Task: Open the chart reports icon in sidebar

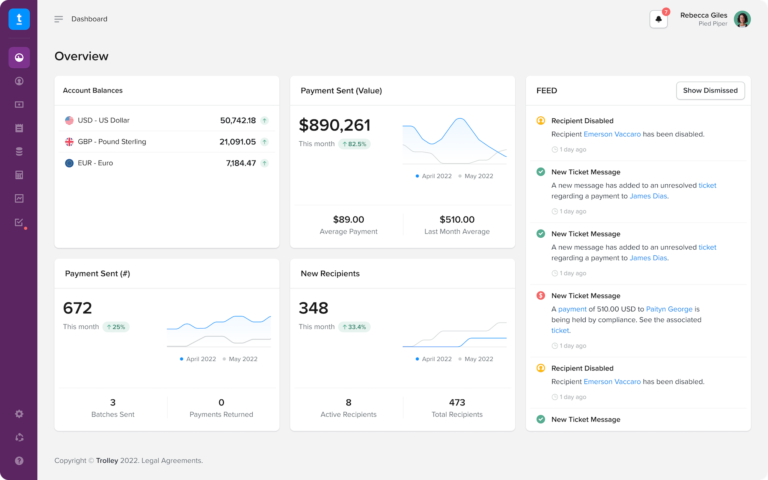Action: tap(19, 198)
